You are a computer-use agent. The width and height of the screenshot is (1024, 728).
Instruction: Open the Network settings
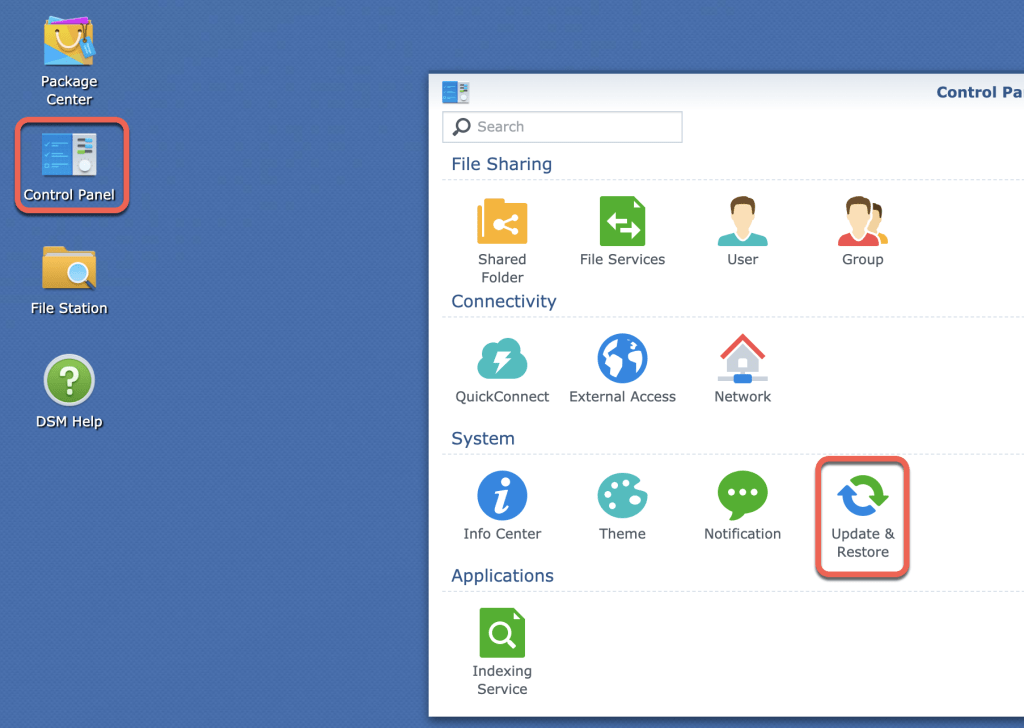pos(743,370)
